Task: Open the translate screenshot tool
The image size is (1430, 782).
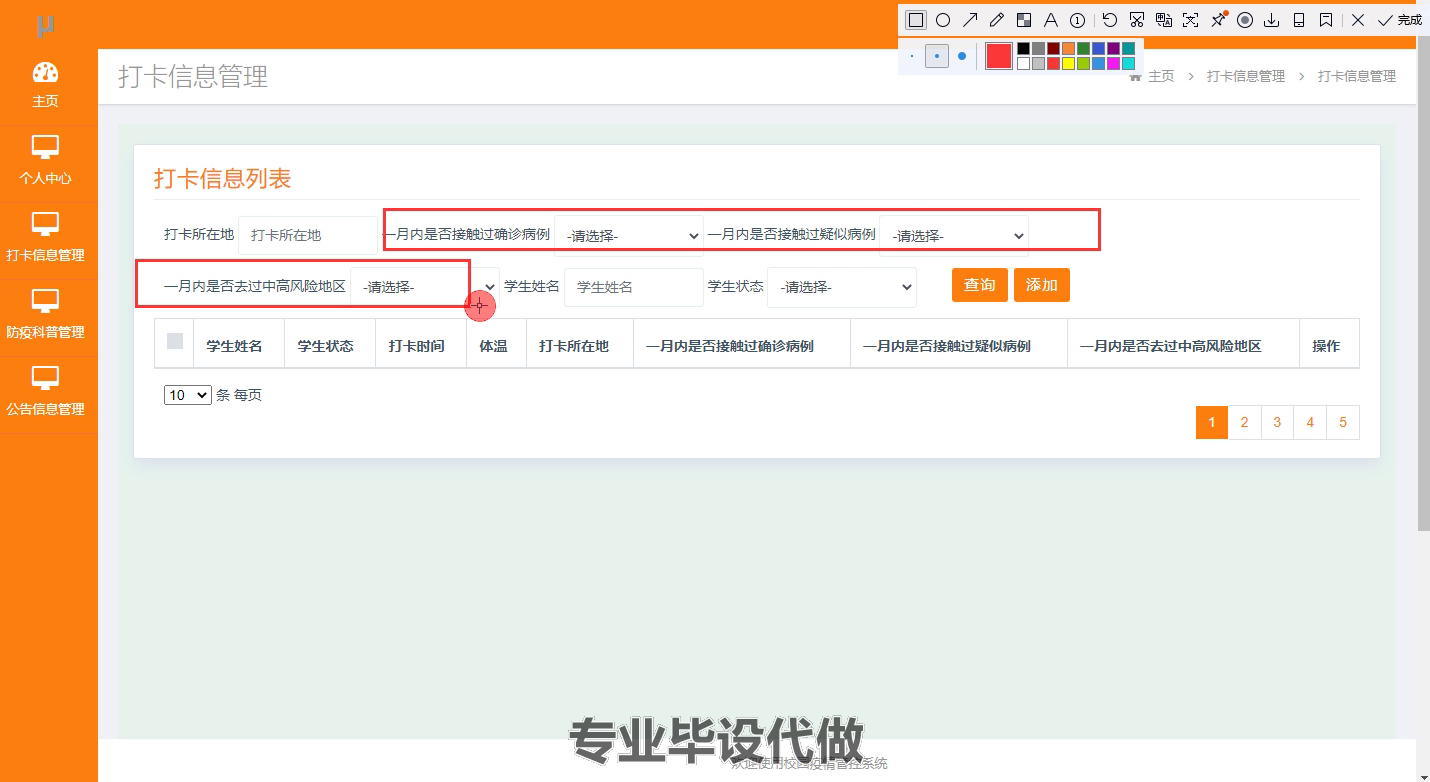Action: pyautogui.click(x=1164, y=20)
